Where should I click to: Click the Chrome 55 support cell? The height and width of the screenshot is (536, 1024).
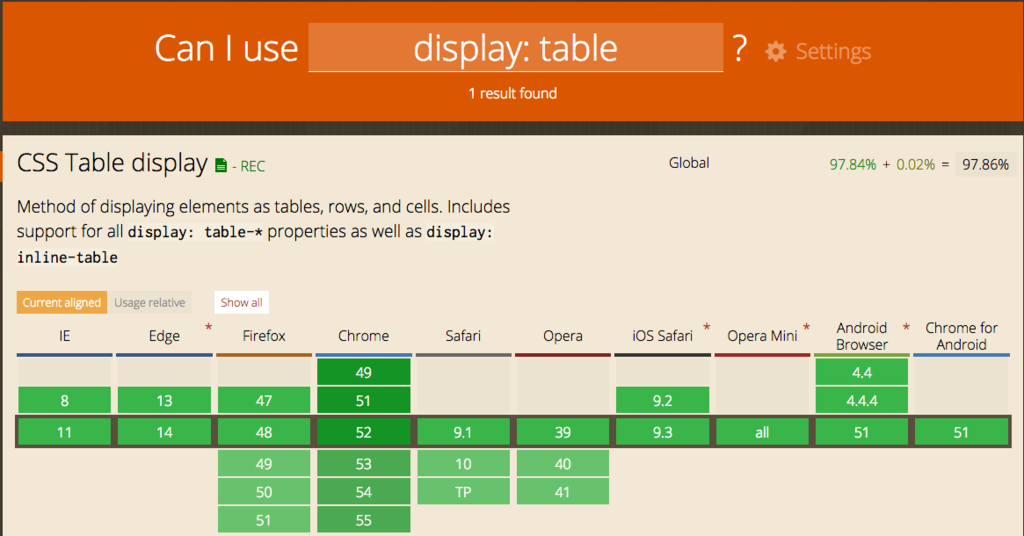(363, 520)
